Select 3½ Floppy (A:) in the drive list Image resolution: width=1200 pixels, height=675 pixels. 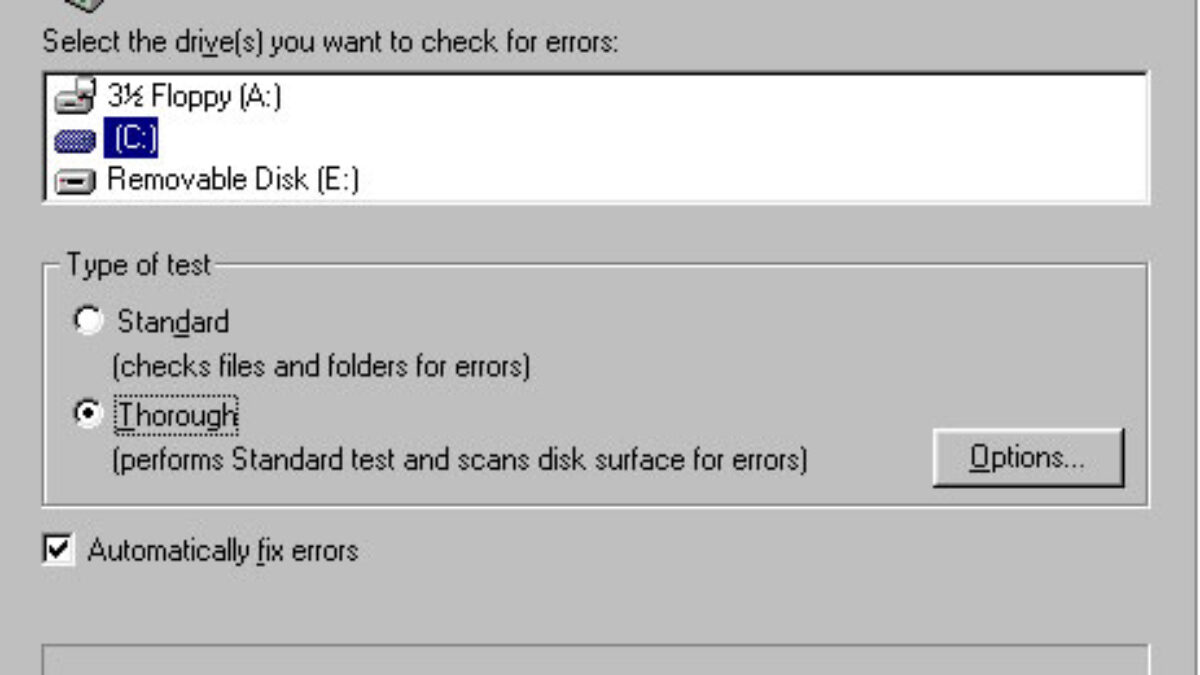point(194,97)
